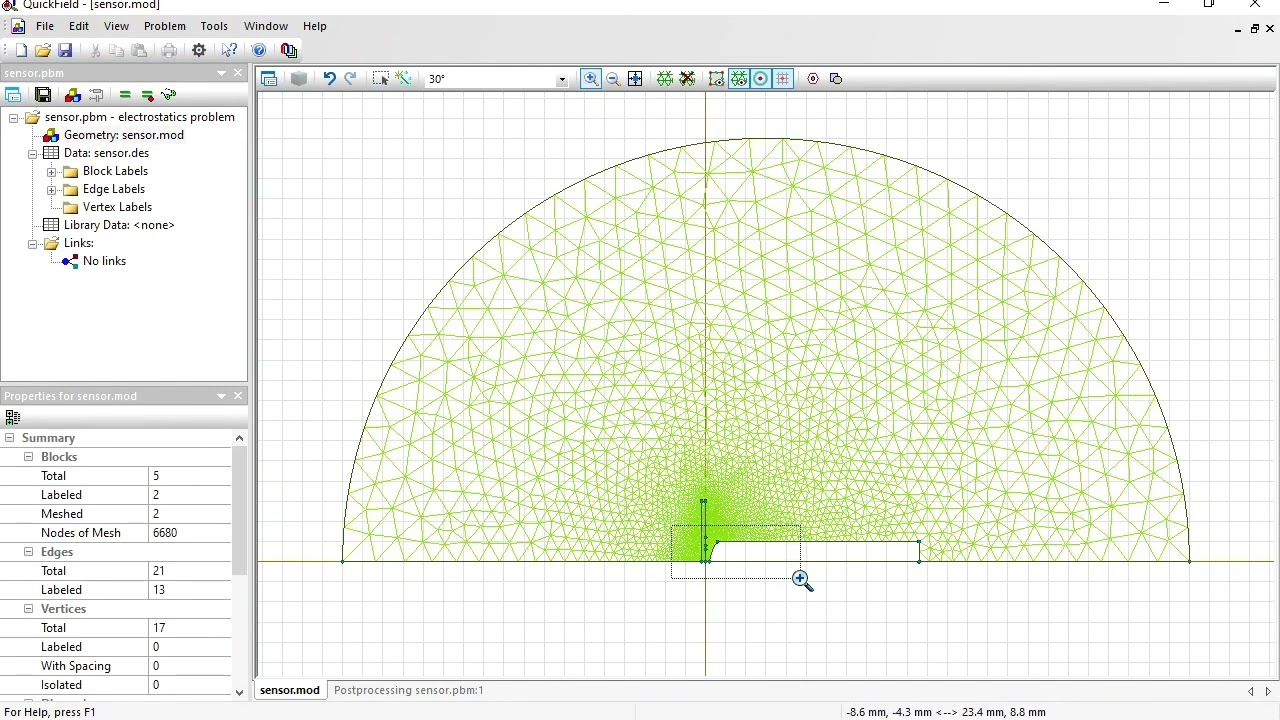Screen dimensions: 1280x720
Task: Collapse the Data: sensor.des node
Action: click(x=33, y=153)
